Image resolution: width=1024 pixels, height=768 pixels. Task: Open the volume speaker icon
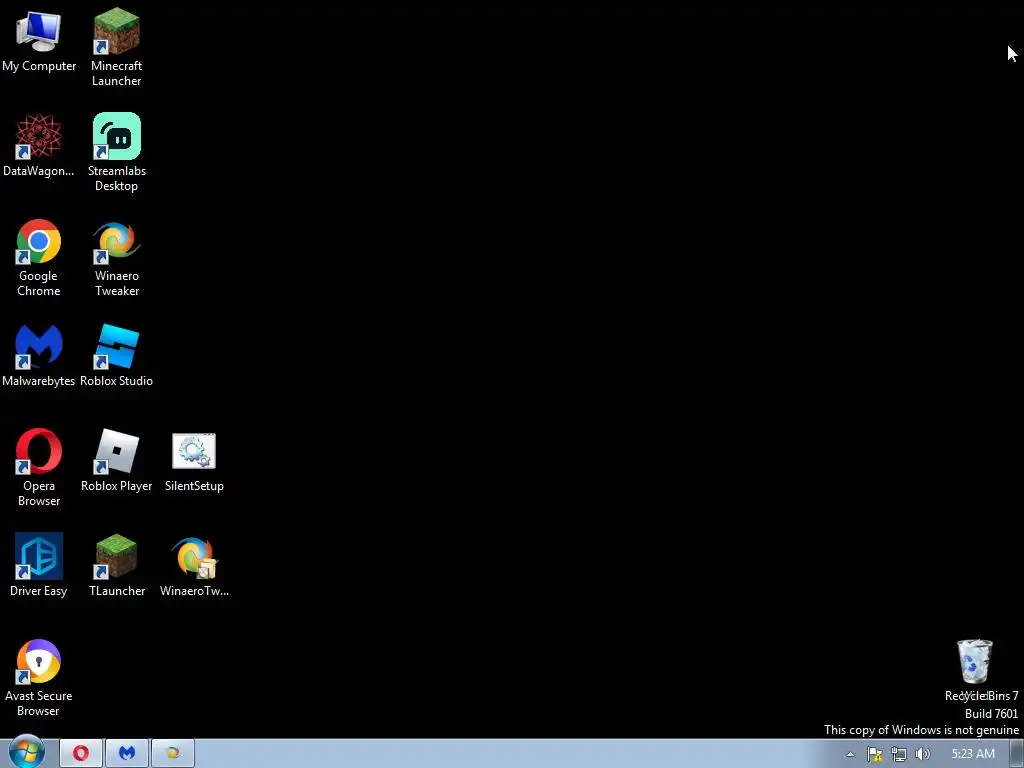922,754
